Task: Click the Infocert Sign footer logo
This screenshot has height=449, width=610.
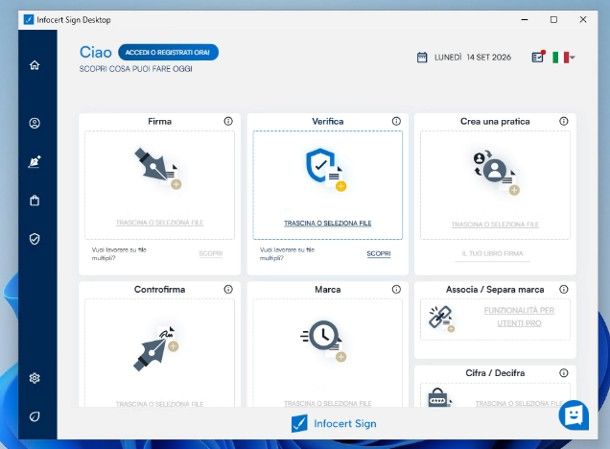Action: pos(334,423)
